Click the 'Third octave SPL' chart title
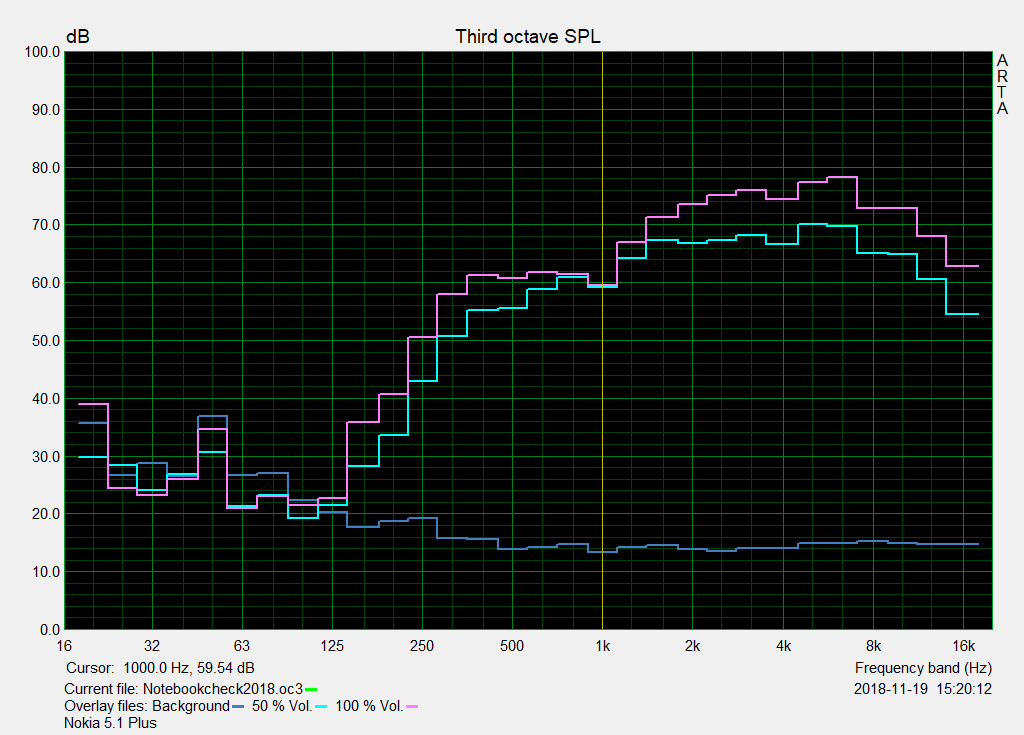This screenshot has height=735, width=1024. [x=528, y=37]
